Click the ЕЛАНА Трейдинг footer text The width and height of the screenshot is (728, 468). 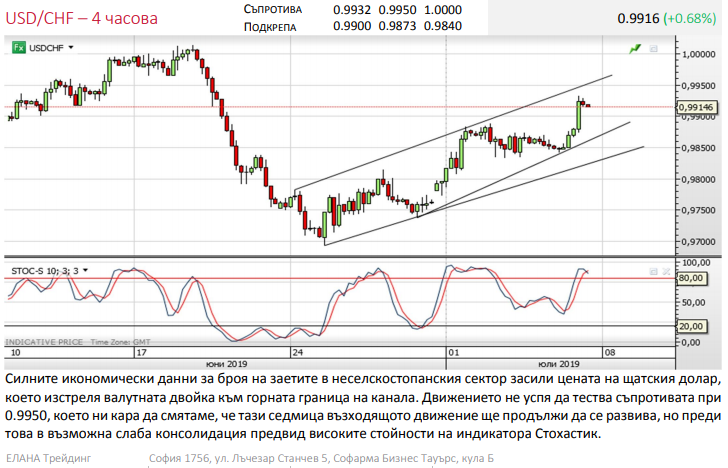(x=49, y=458)
